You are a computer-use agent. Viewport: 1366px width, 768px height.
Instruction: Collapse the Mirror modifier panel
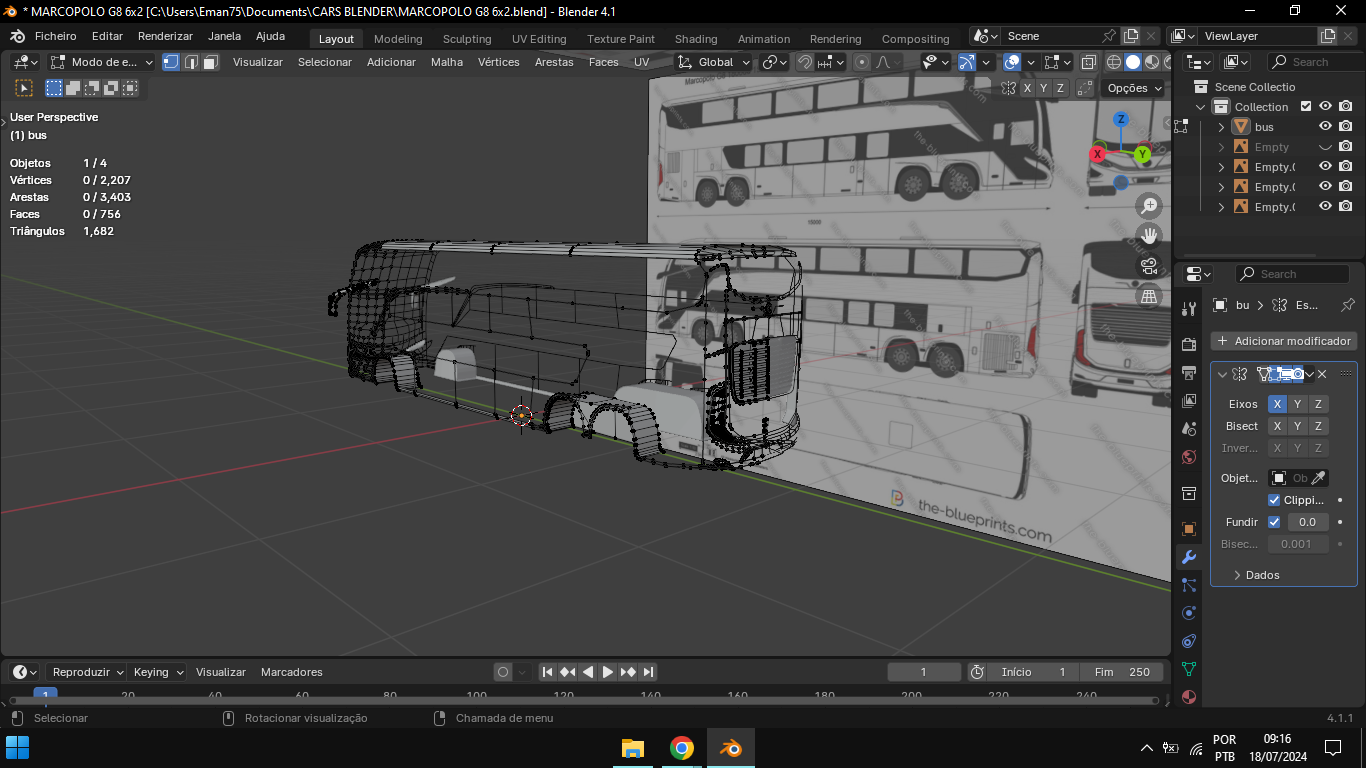click(1222, 374)
